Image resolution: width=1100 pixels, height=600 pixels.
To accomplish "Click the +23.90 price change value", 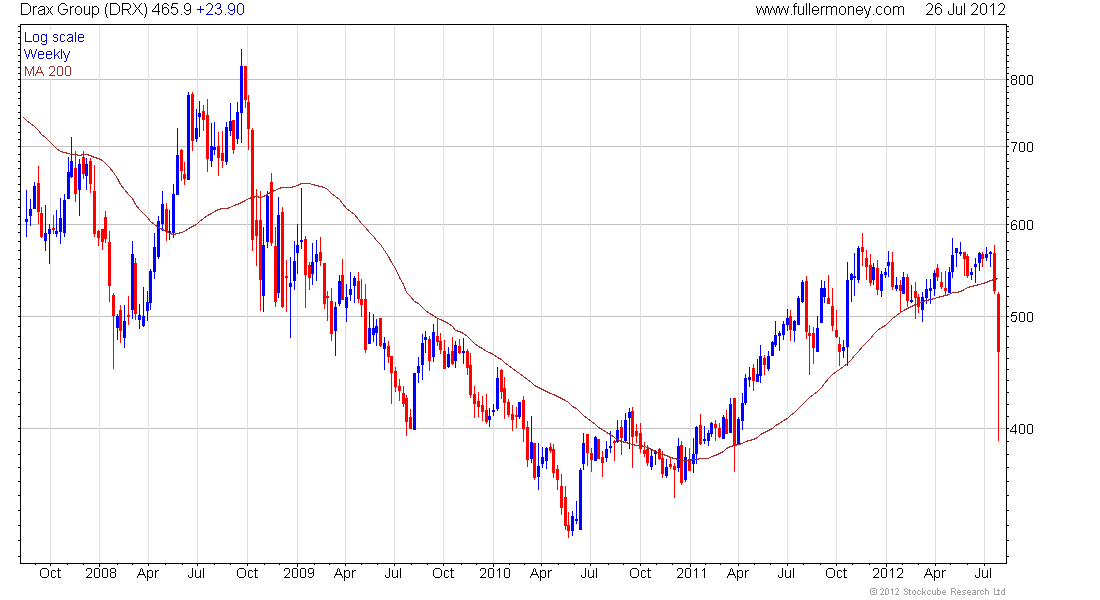I will pyautogui.click(x=220, y=10).
